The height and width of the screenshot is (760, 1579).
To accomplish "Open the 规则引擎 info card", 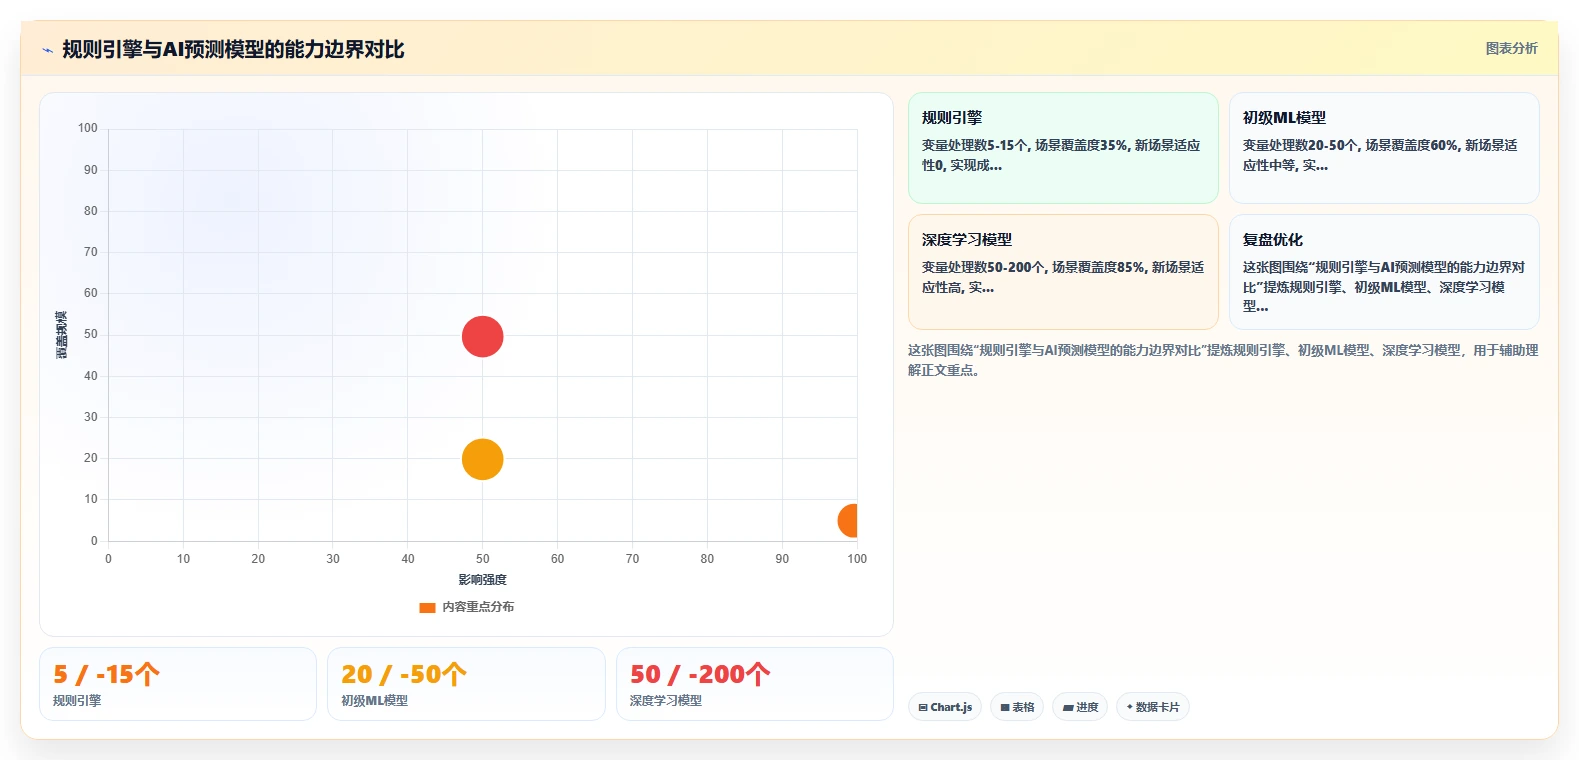I will coord(1063,148).
